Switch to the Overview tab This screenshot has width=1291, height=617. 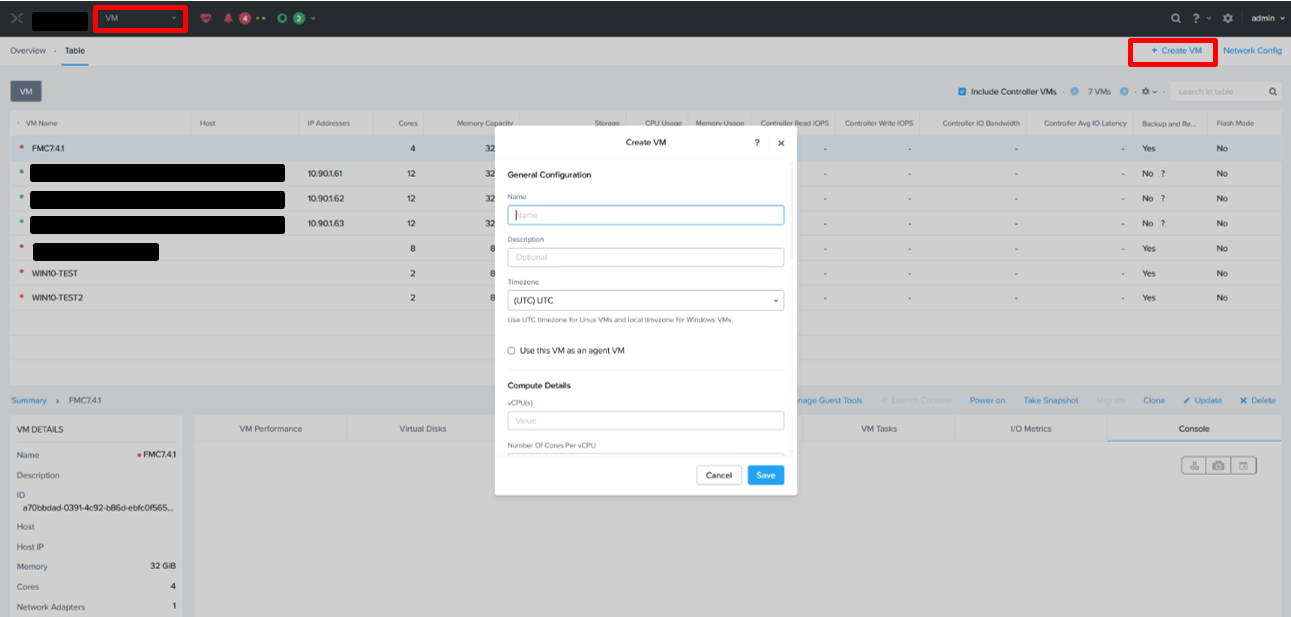(28, 50)
